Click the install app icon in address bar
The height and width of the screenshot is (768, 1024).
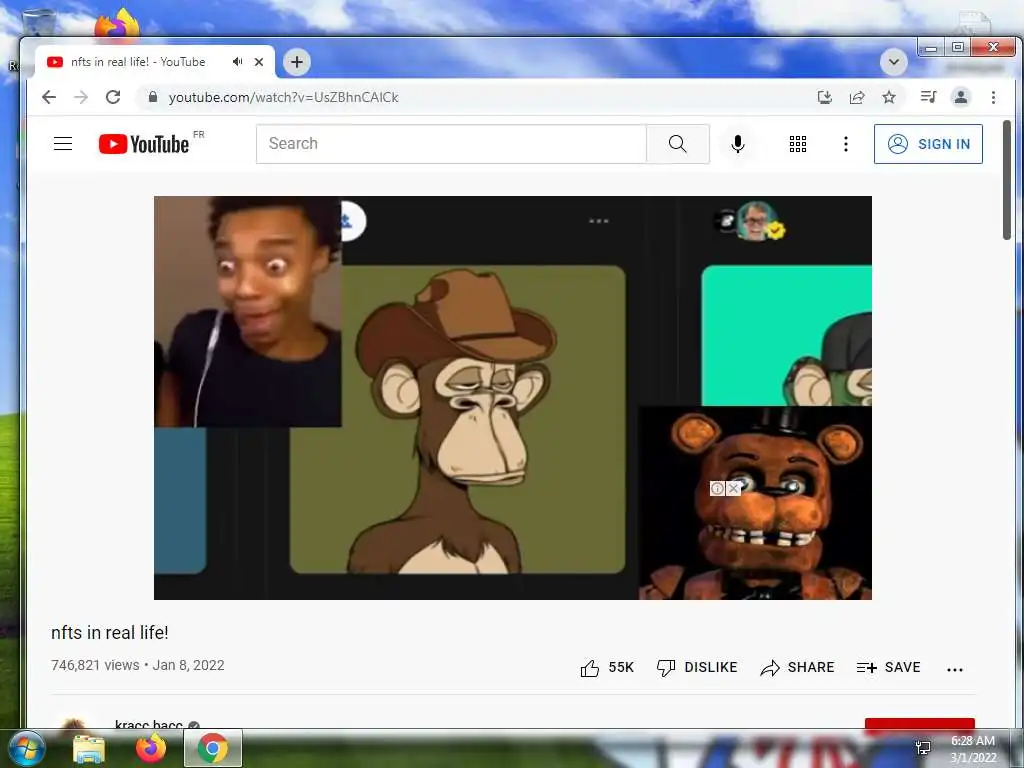pyautogui.click(x=825, y=97)
